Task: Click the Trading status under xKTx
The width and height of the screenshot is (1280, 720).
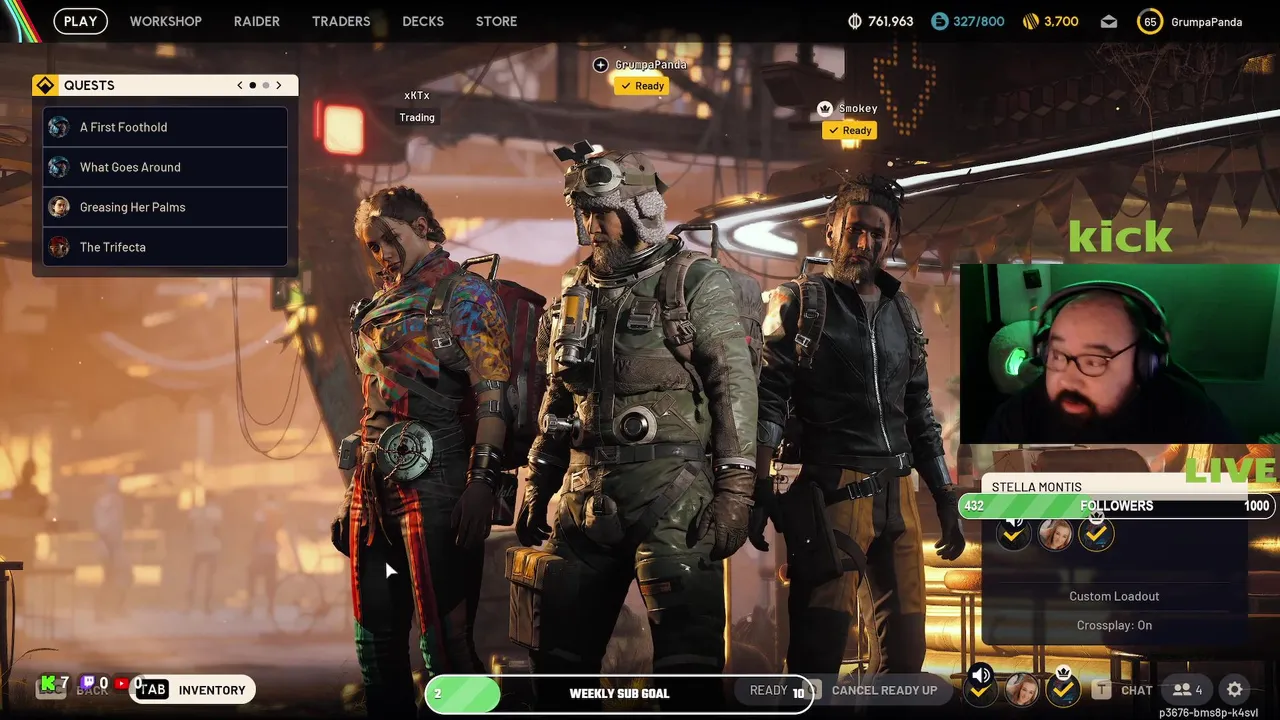Action: tap(417, 117)
